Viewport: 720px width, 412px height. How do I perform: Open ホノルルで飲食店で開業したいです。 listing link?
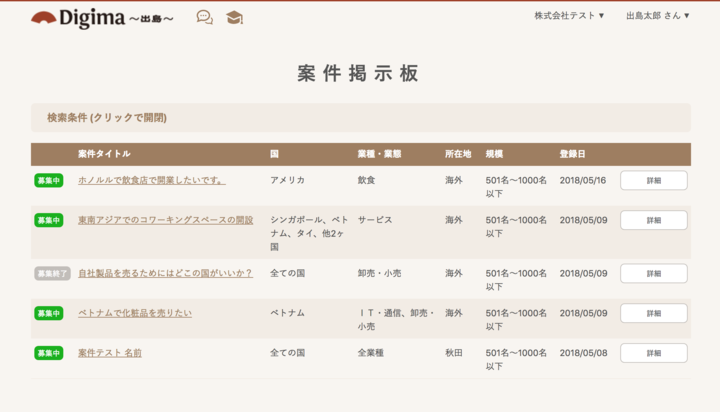(151, 181)
